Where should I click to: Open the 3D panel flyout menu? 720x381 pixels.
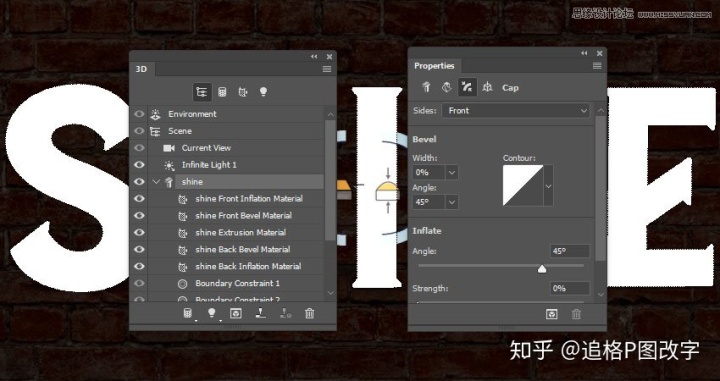click(327, 69)
